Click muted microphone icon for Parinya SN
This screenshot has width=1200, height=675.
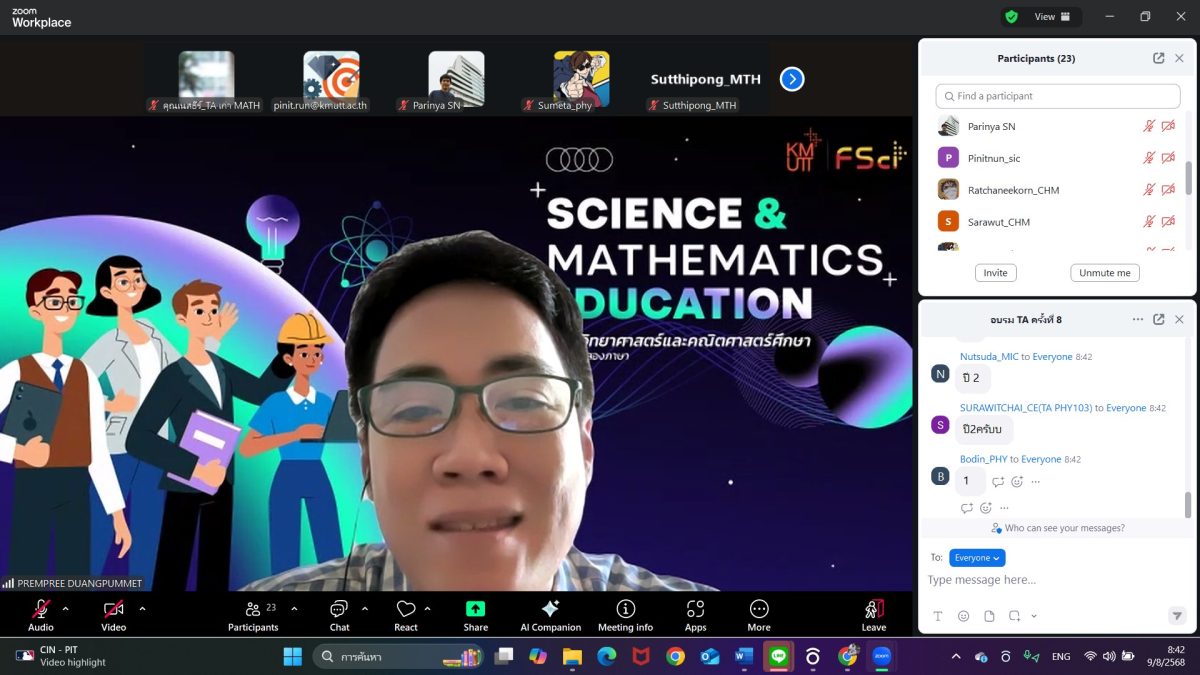pyautogui.click(x=1149, y=127)
